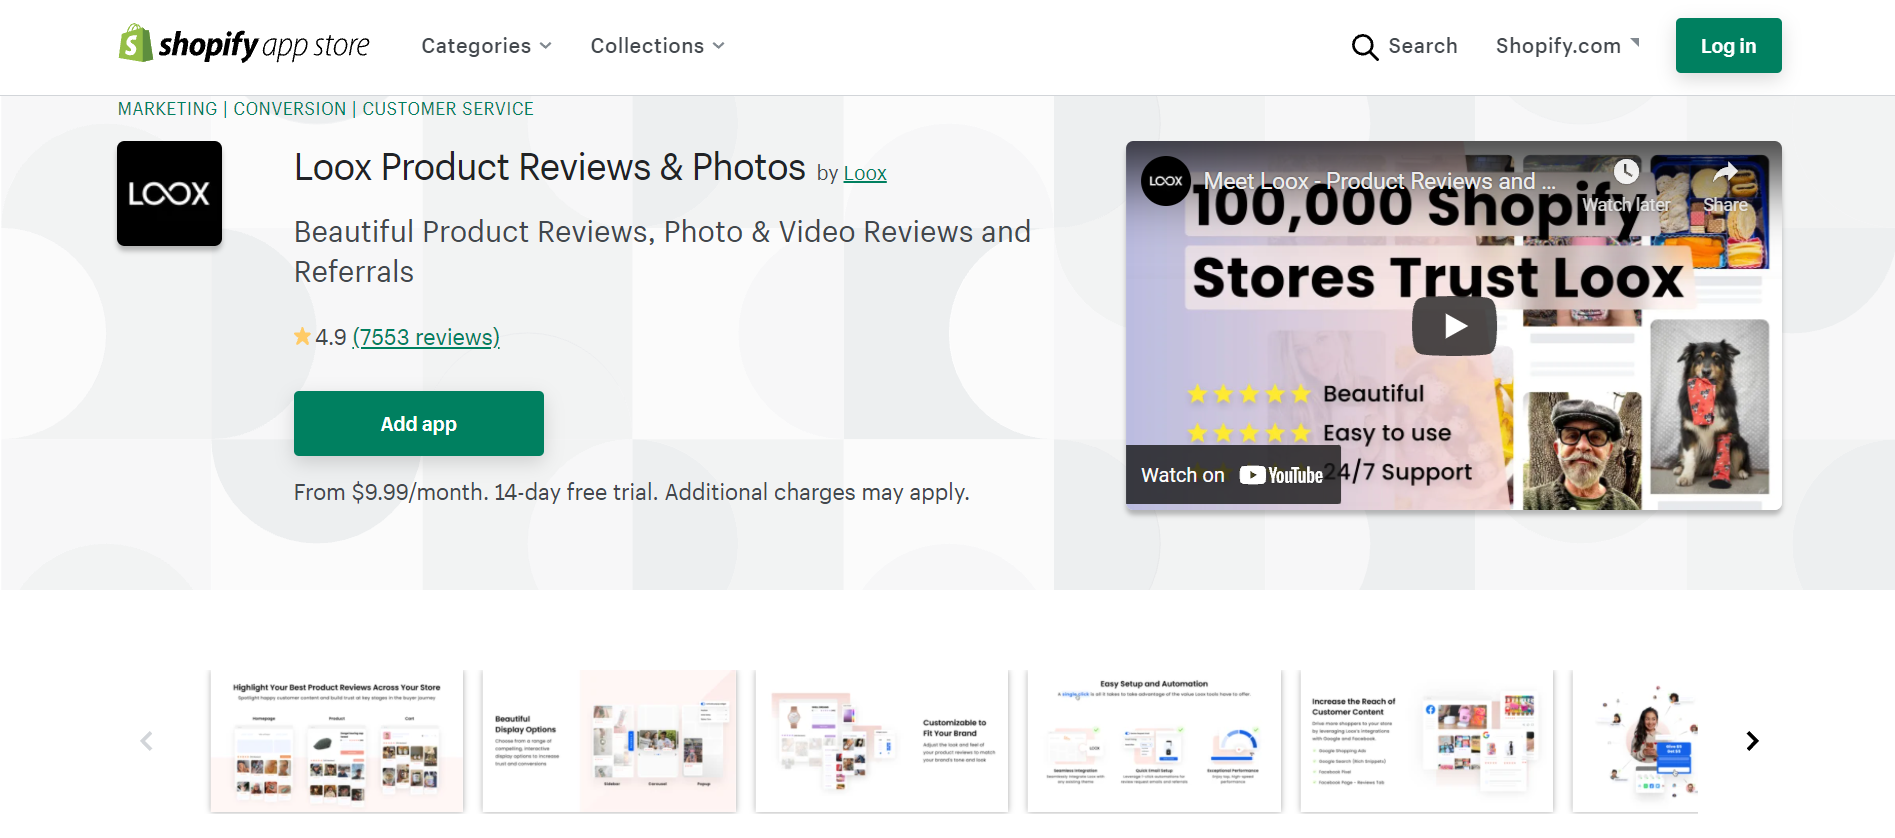Click the gold rating star icon

[x=303, y=337]
